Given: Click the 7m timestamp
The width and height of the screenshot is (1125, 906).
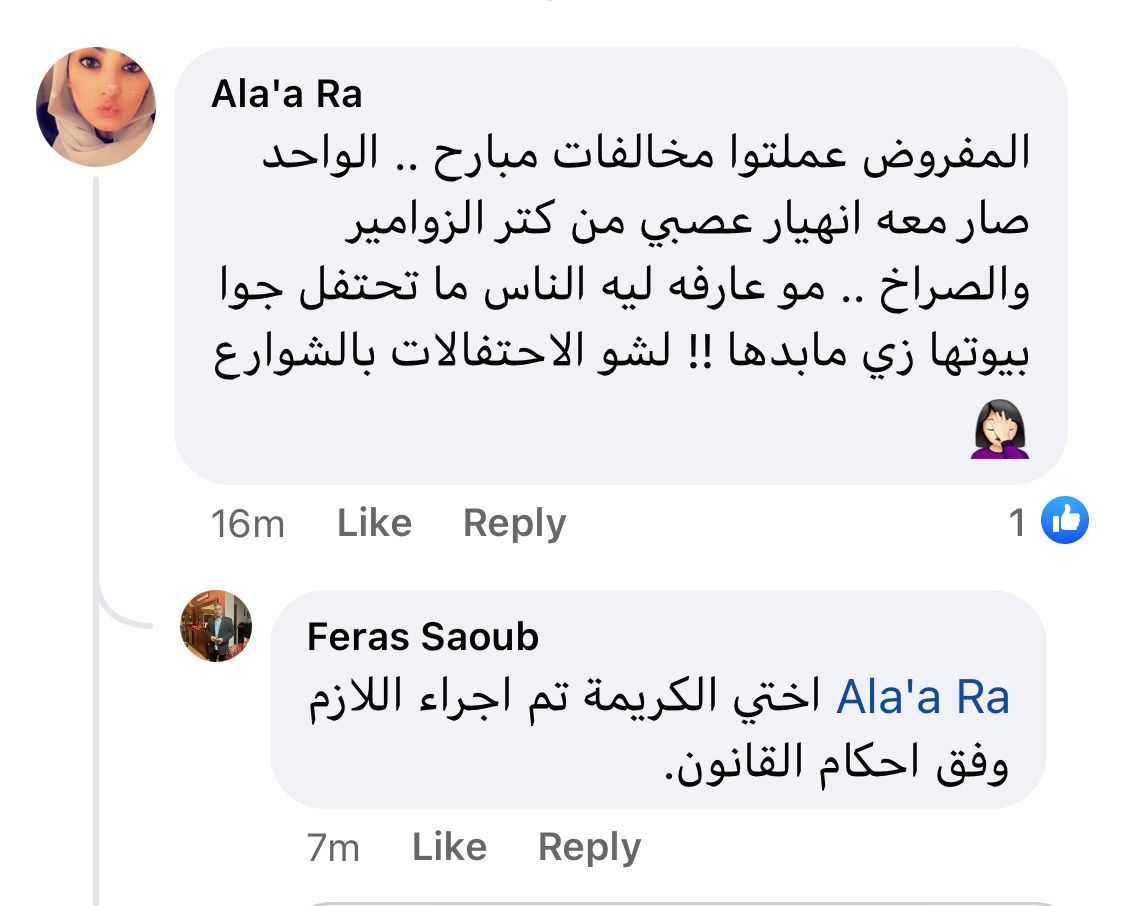Looking at the screenshot, I should (334, 848).
